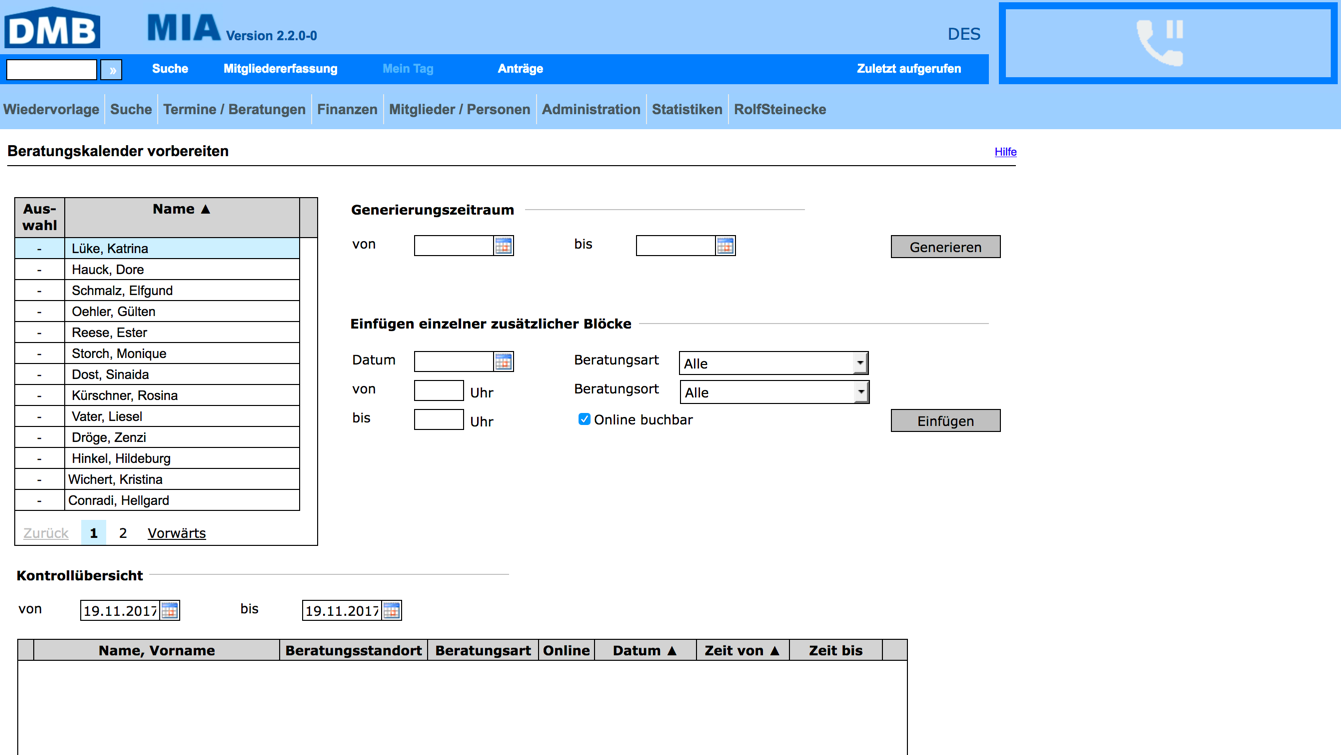Click the Datum input field
This screenshot has width=1341, height=755.
[x=454, y=362]
